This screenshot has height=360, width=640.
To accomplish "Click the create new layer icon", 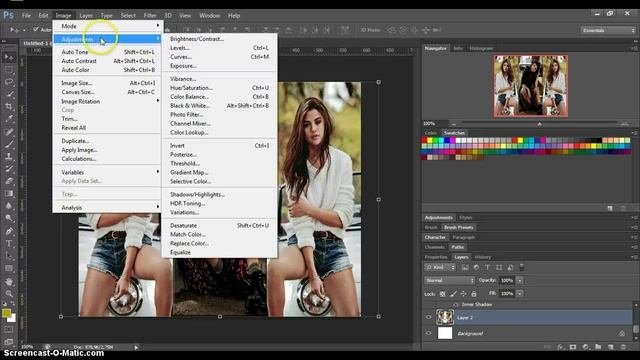I will pyautogui.click(x=611, y=347).
